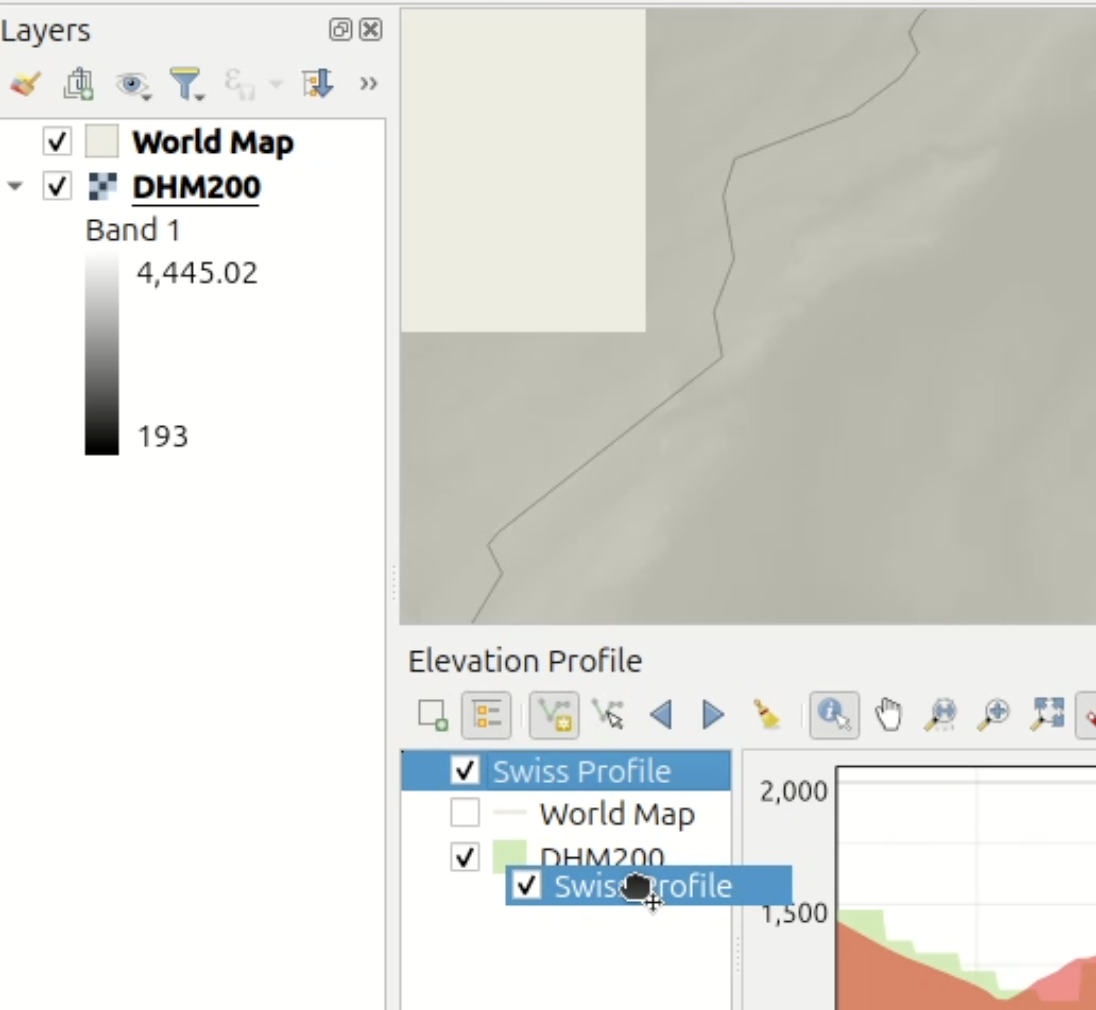Select DHM200 layer name in Layers panel
This screenshot has height=1010, width=1096.
coord(196,187)
